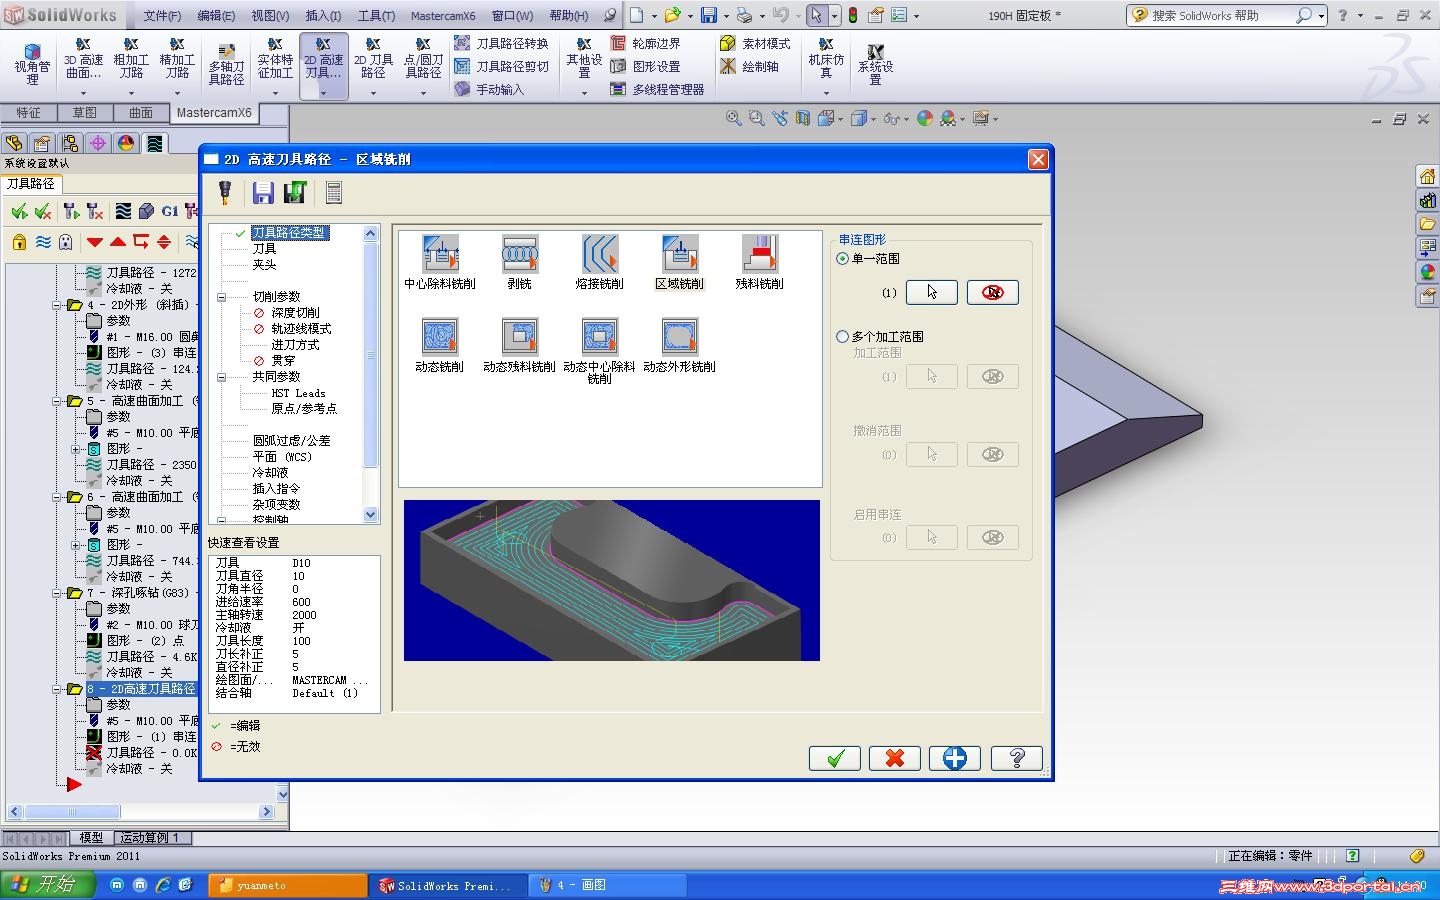Select 平面 (WCS) in the parameter tree

(x=282, y=457)
